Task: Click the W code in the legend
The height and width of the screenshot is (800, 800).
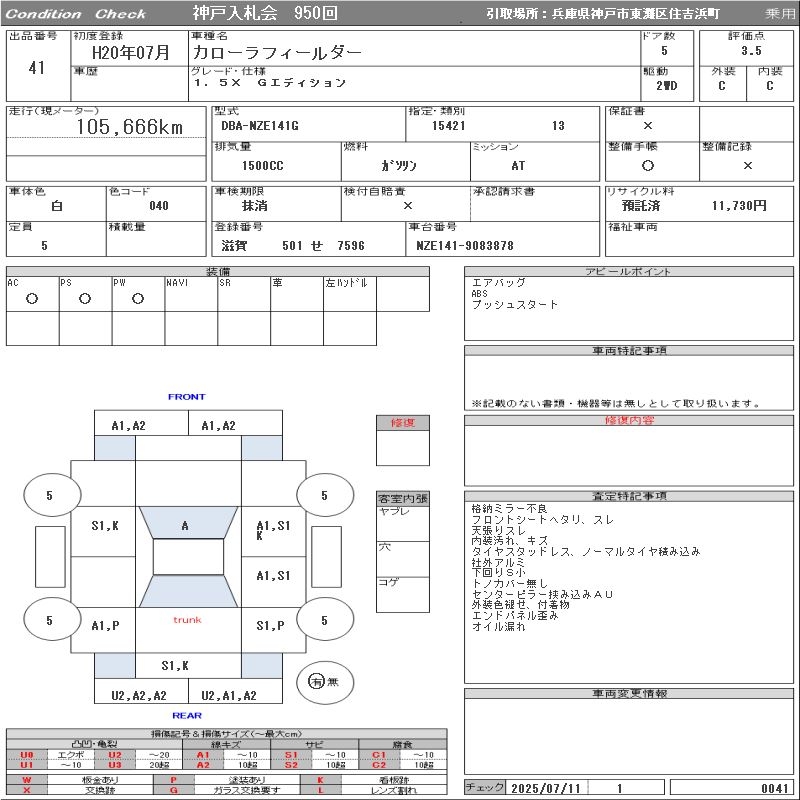Action: coord(27,780)
